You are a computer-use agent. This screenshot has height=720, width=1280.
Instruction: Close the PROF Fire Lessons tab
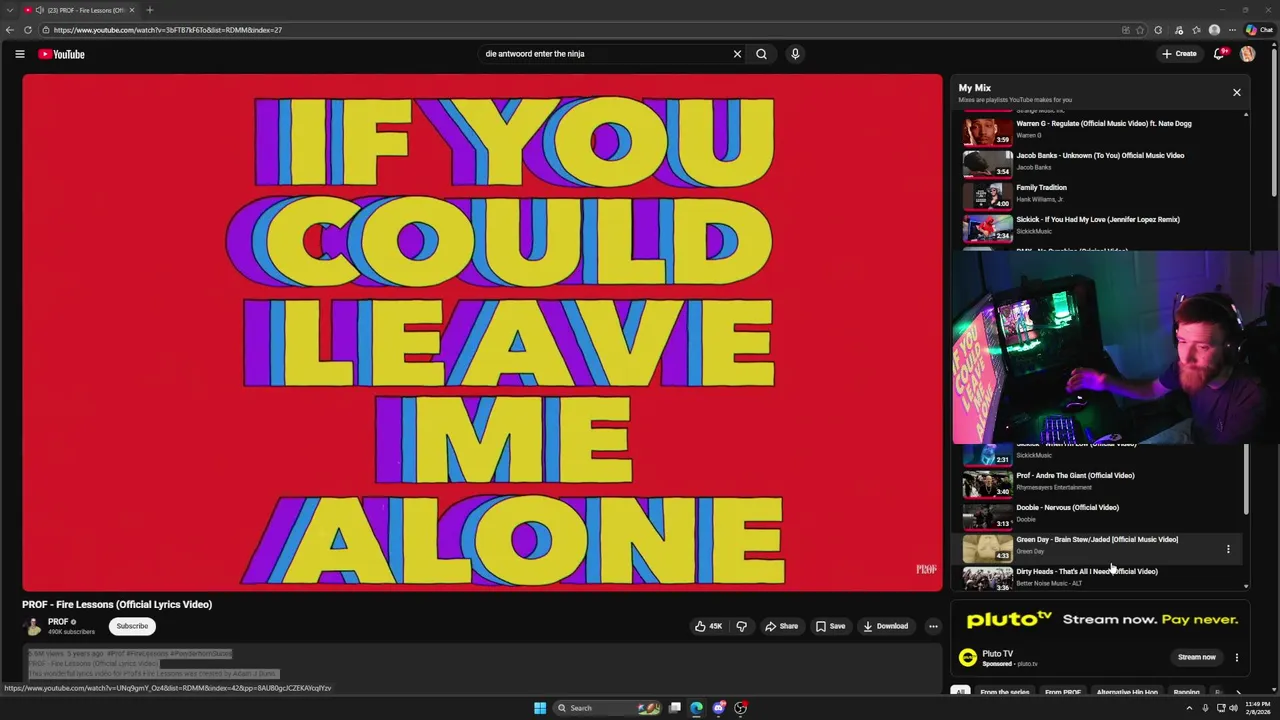[x=131, y=10]
